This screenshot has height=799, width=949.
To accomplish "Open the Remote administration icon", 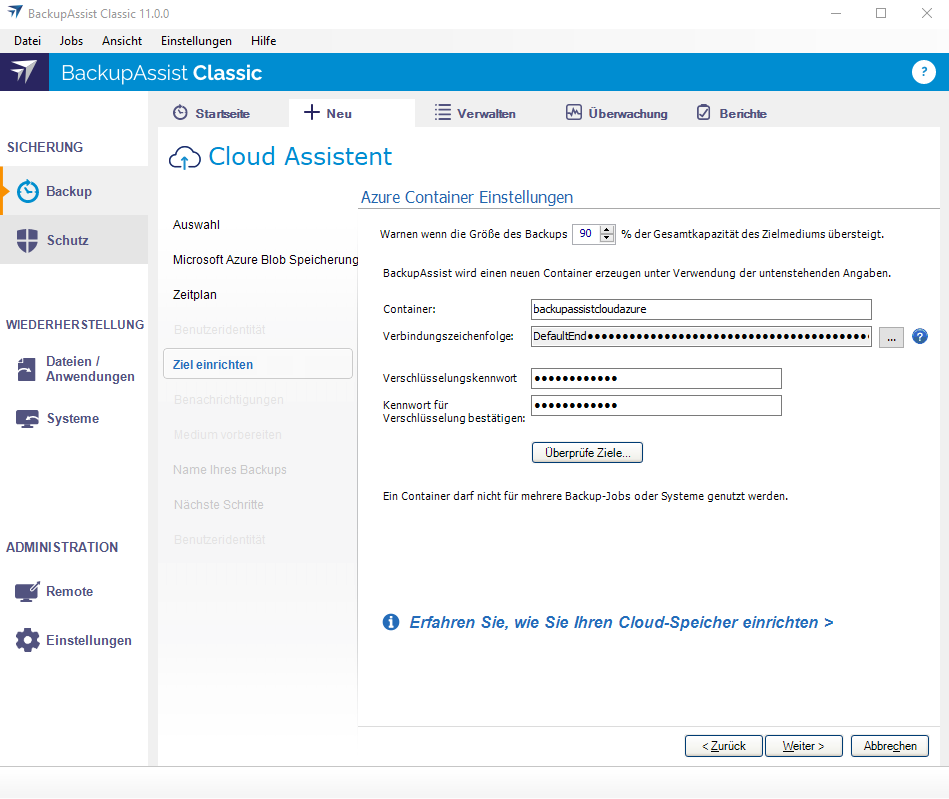I will coord(27,591).
